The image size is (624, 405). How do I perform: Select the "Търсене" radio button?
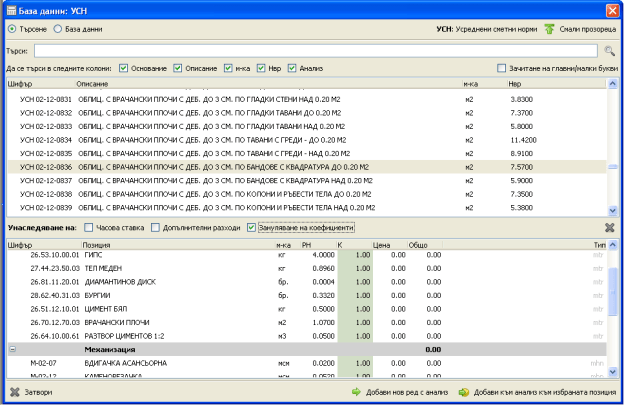tap(12, 30)
